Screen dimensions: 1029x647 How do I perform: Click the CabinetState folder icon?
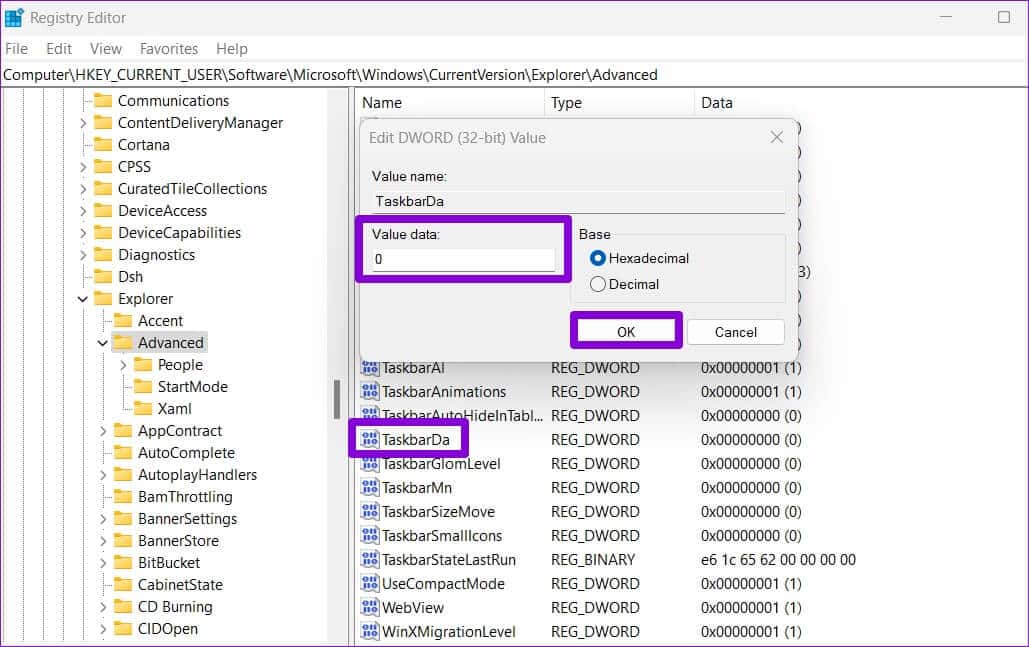(x=123, y=584)
